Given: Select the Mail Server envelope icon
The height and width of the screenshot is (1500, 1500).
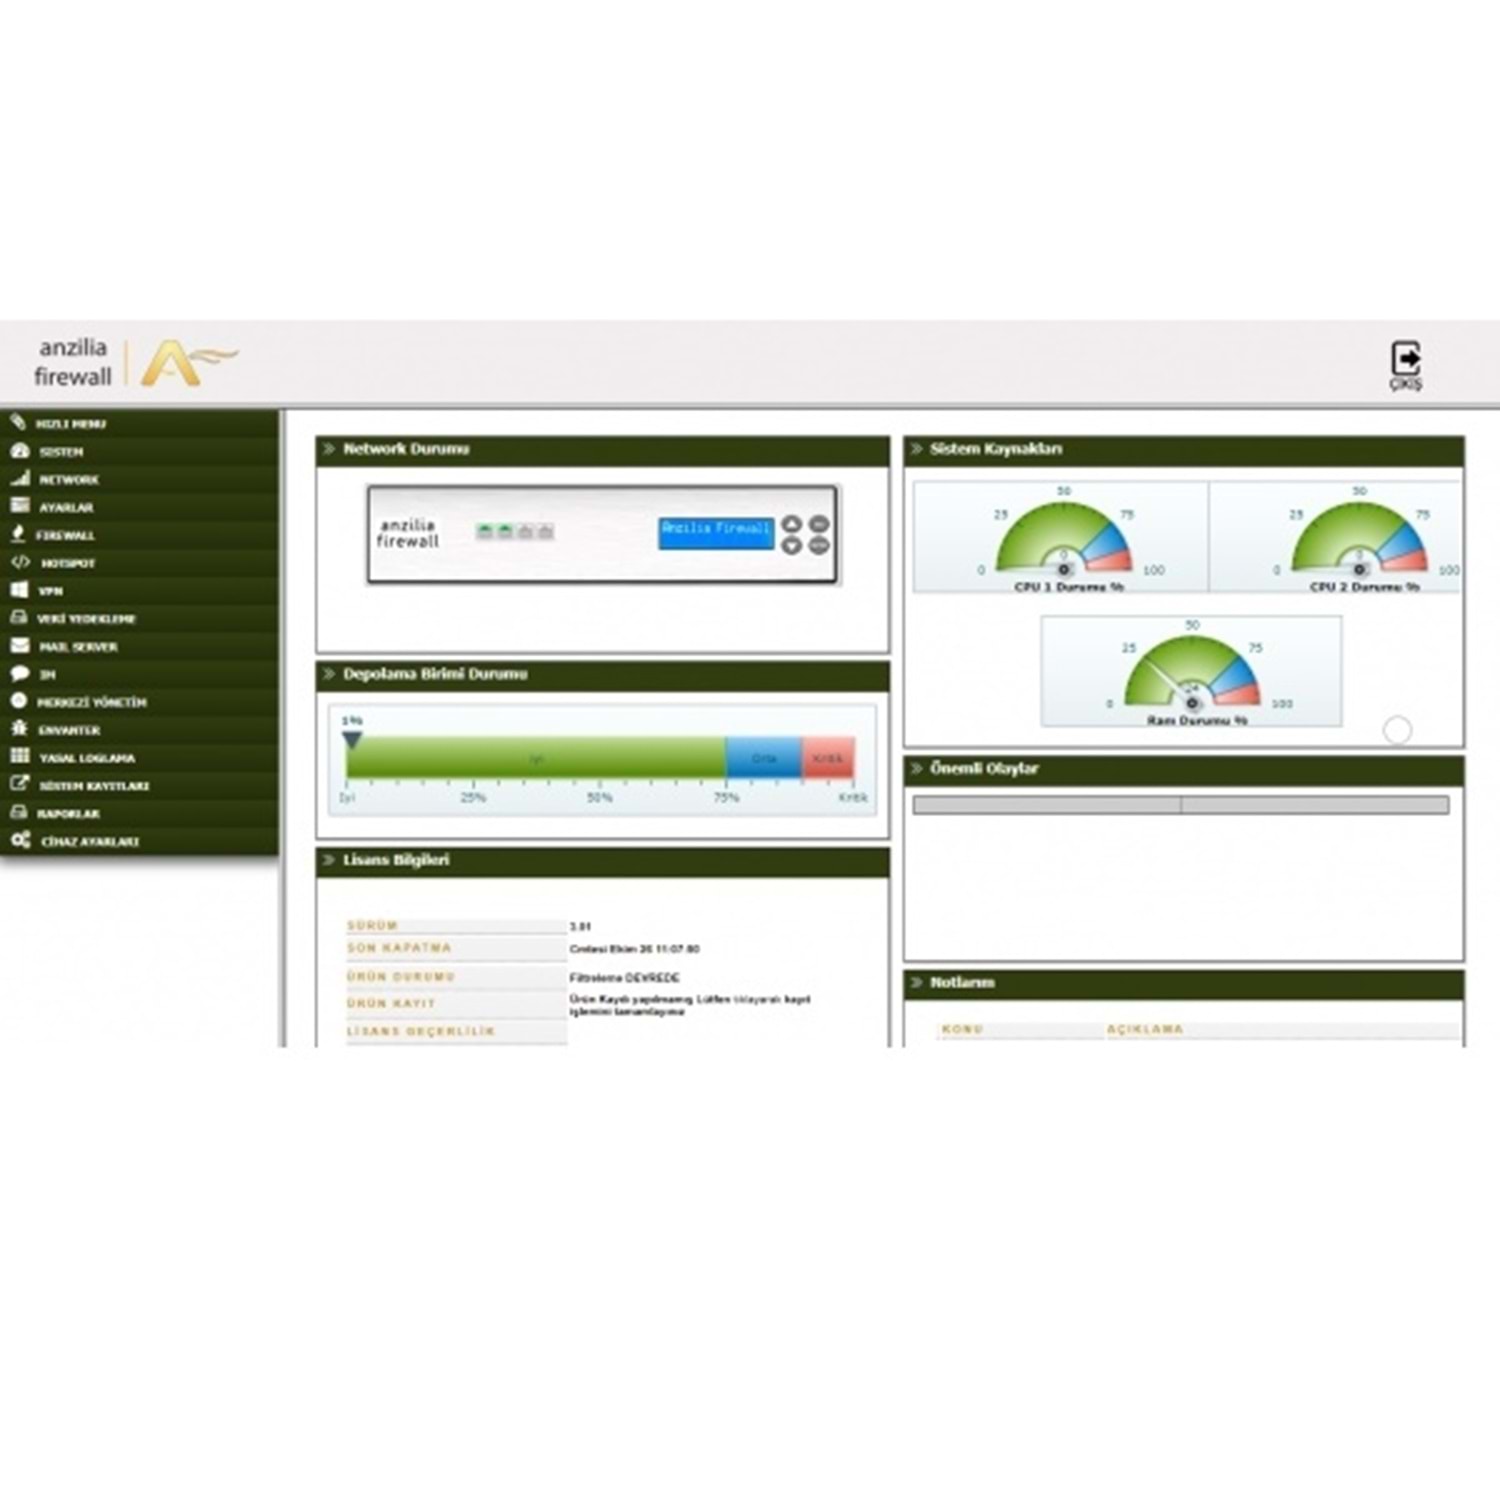Looking at the screenshot, I should (20, 646).
